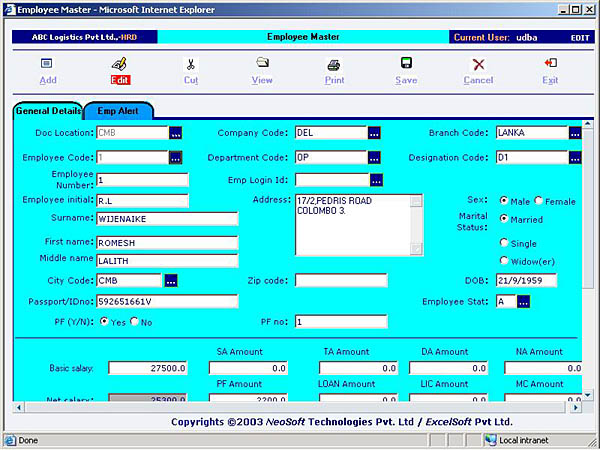Click the Cancel X icon

(x=478, y=64)
